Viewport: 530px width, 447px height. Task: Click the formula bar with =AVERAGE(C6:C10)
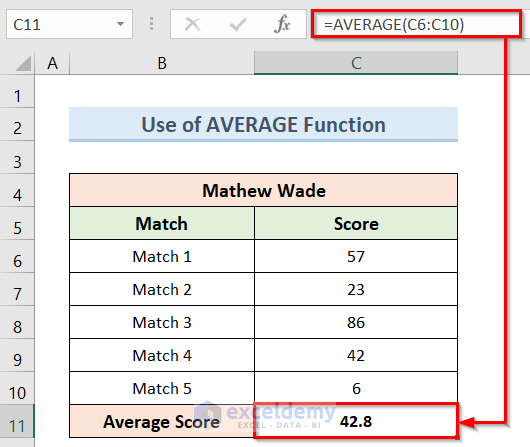[x=416, y=24]
